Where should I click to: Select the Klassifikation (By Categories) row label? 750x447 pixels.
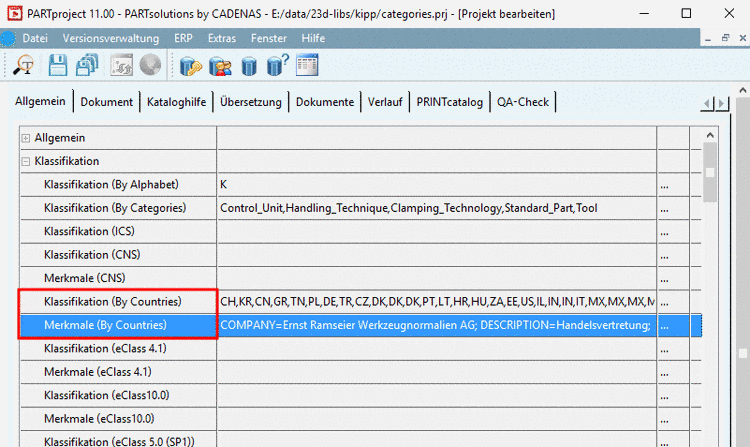115,208
